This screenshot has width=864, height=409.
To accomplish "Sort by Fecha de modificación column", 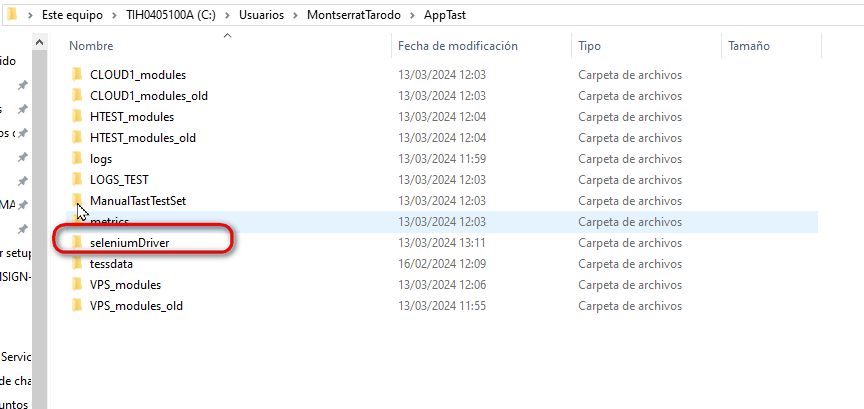I will 457,46.
